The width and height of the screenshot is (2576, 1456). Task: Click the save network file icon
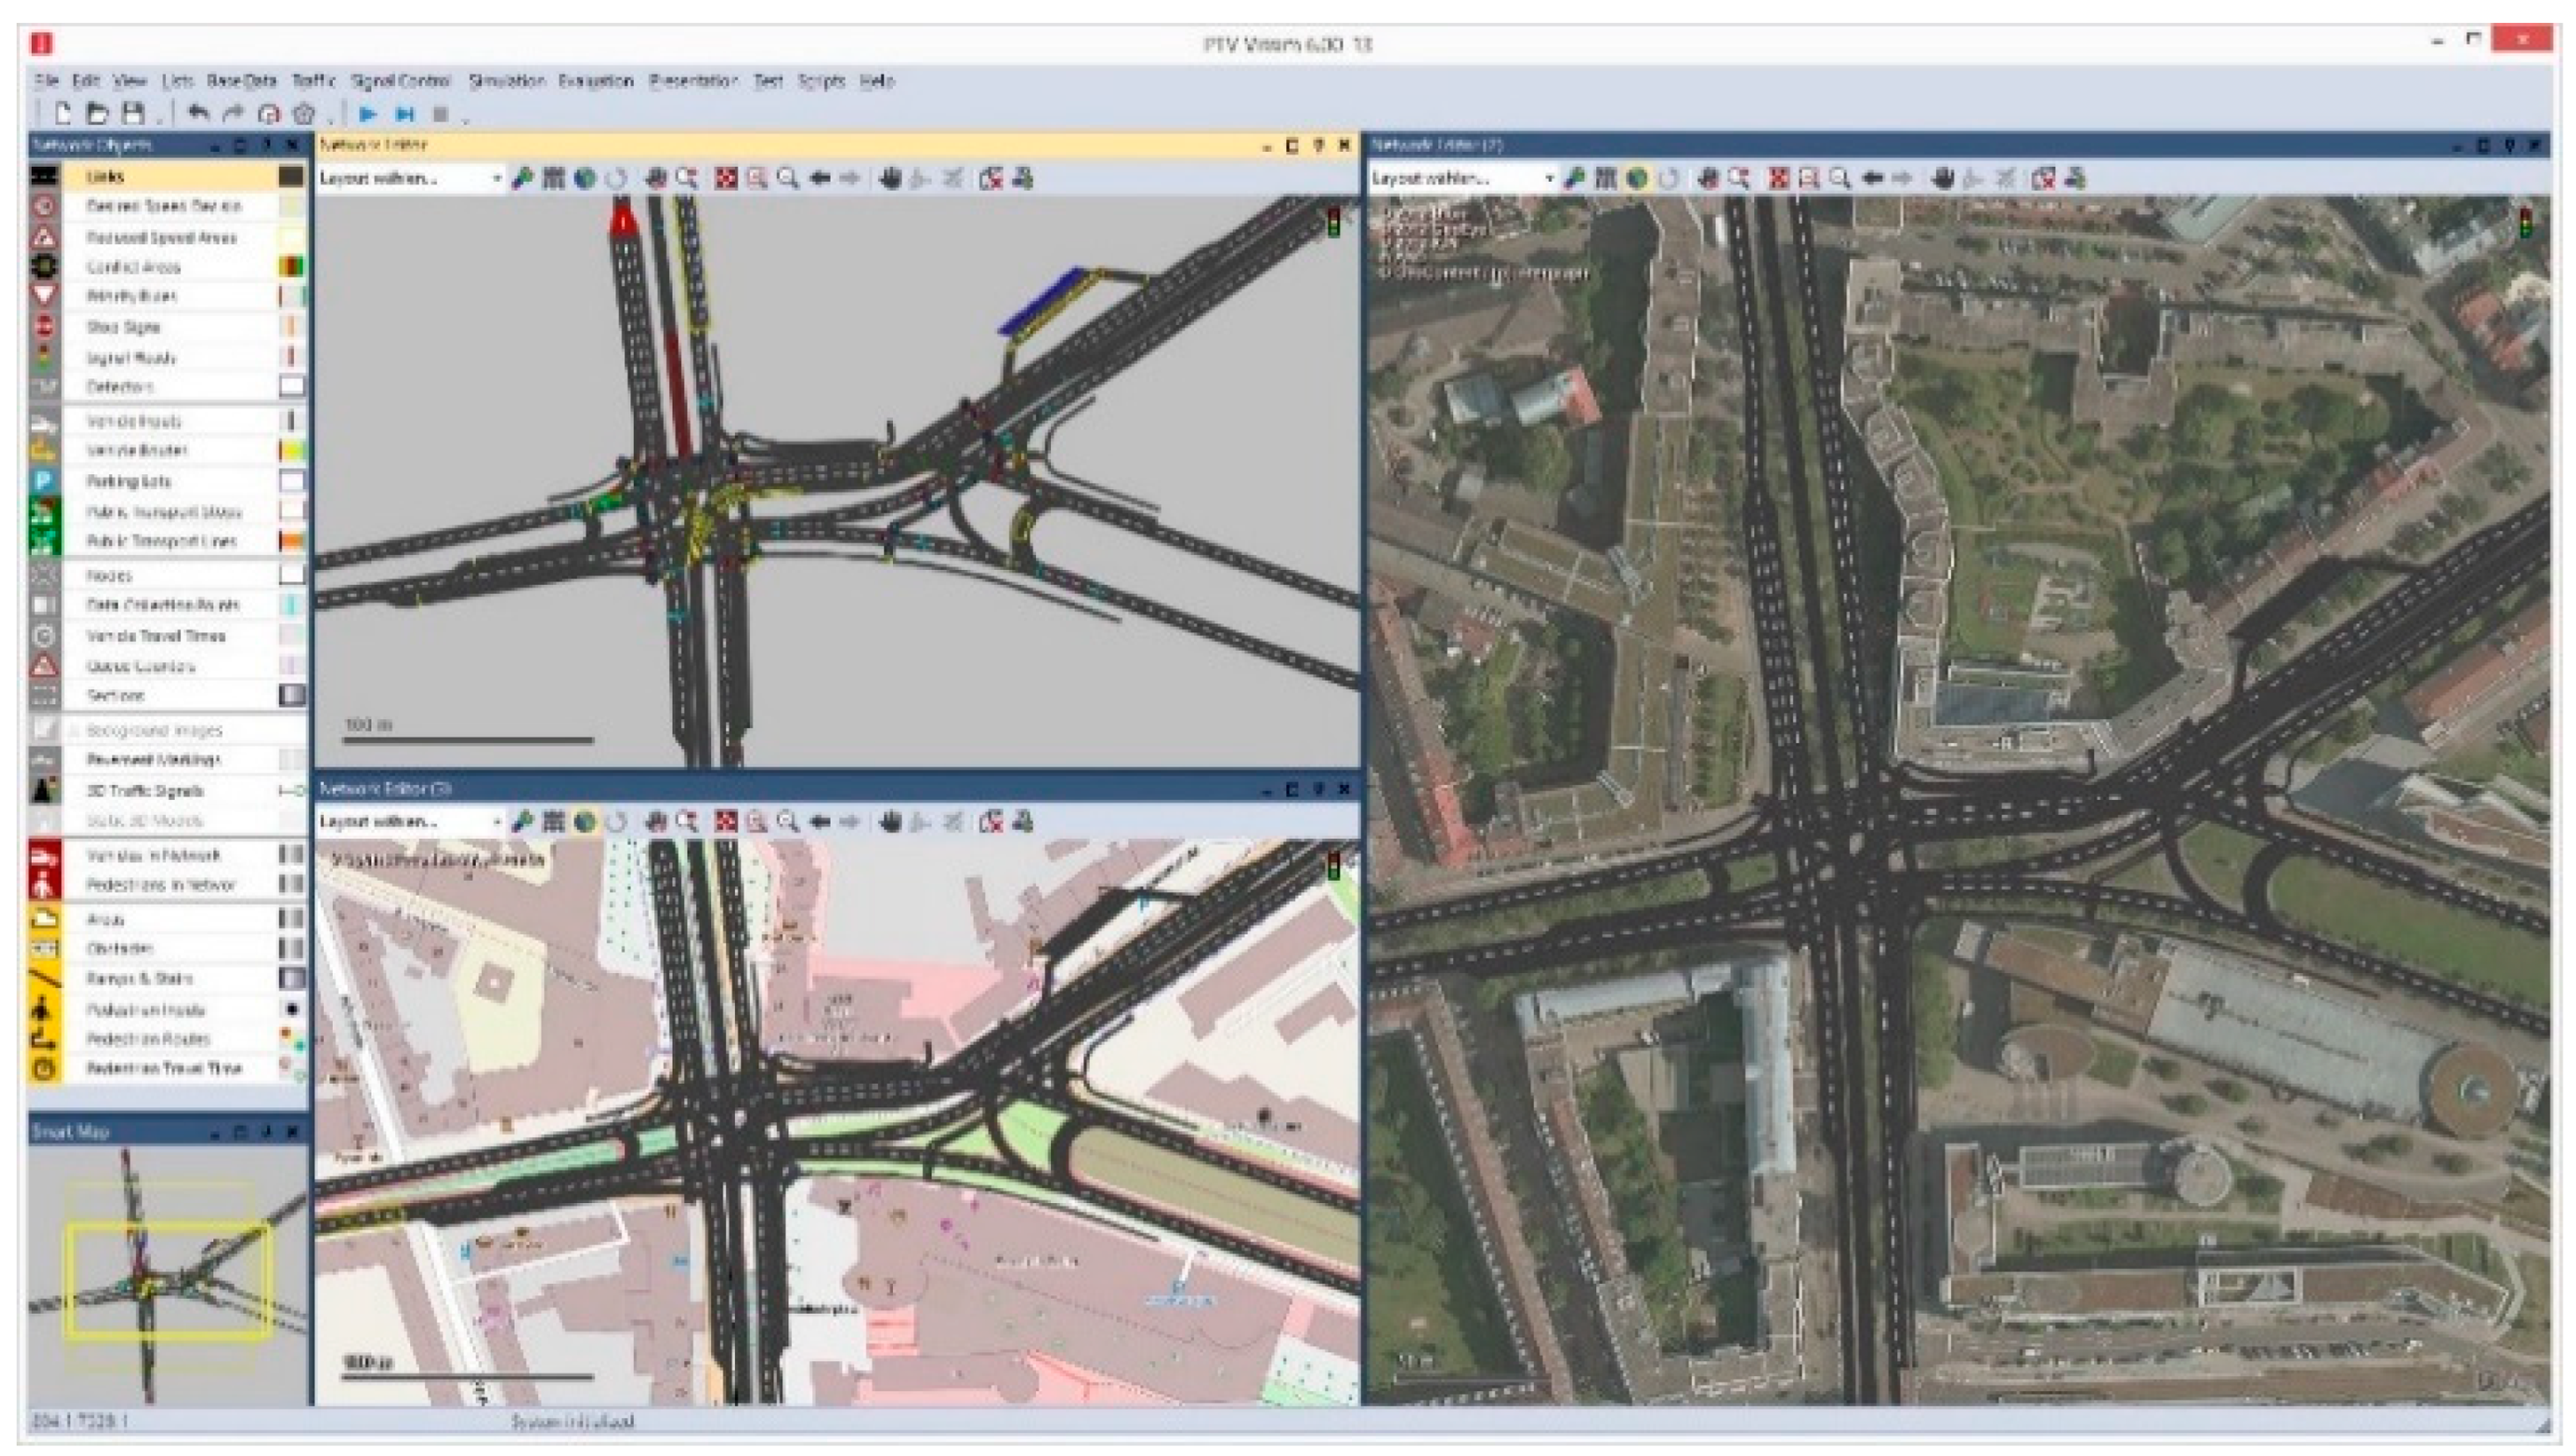pyautogui.click(x=133, y=114)
